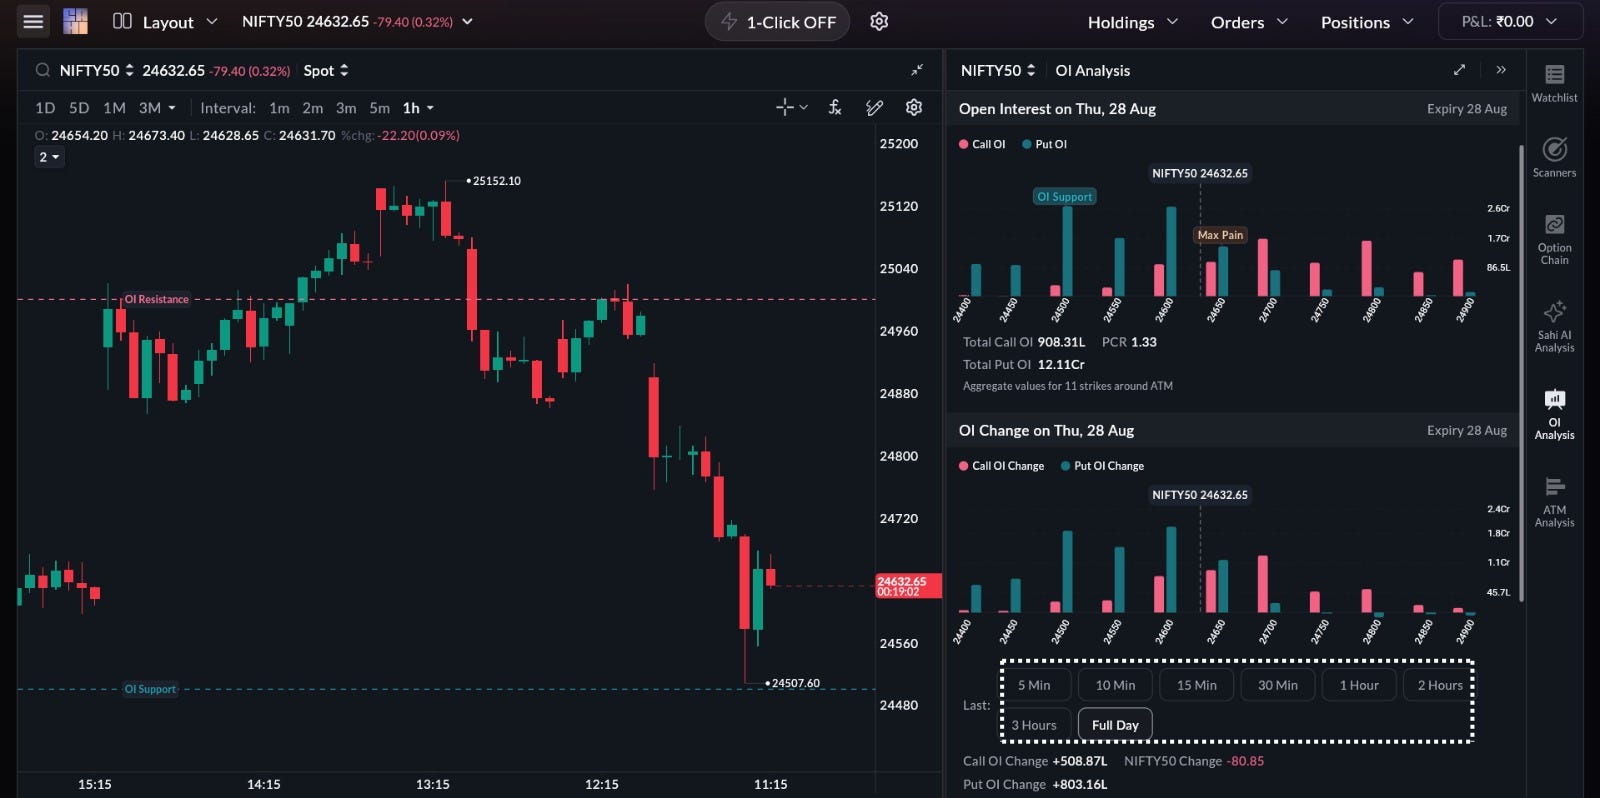Open the crosshair cursor tool
The width and height of the screenshot is (1600, 798).
(791, 107)
